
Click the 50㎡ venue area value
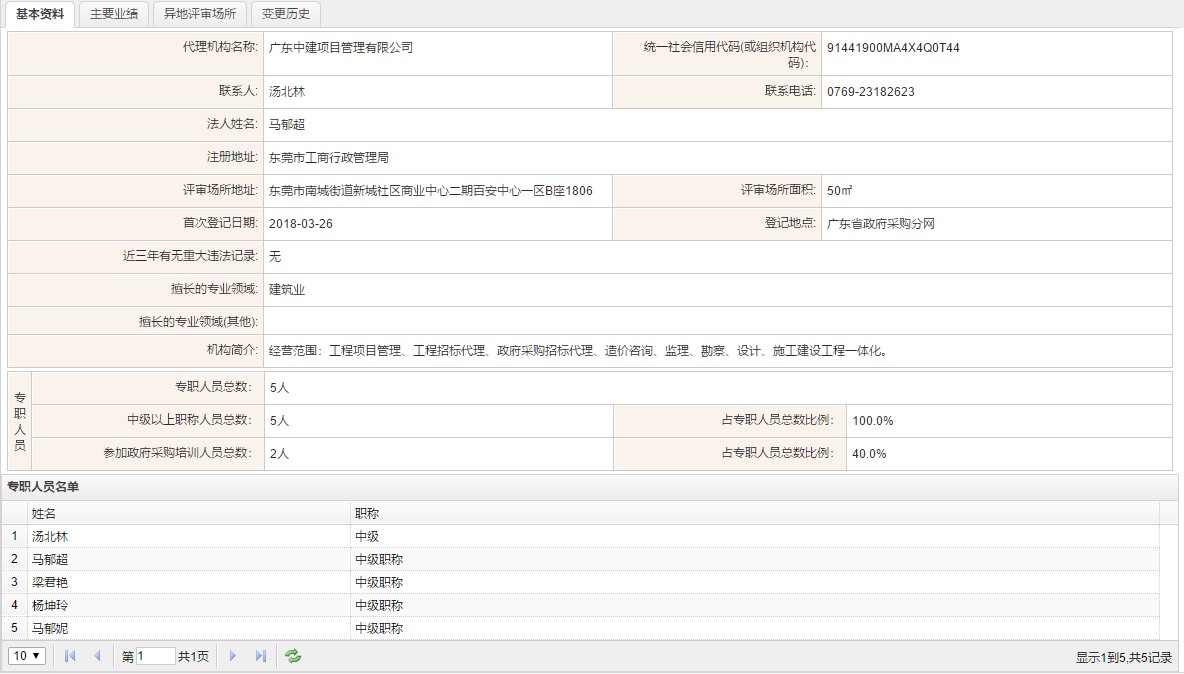point(840,191)
